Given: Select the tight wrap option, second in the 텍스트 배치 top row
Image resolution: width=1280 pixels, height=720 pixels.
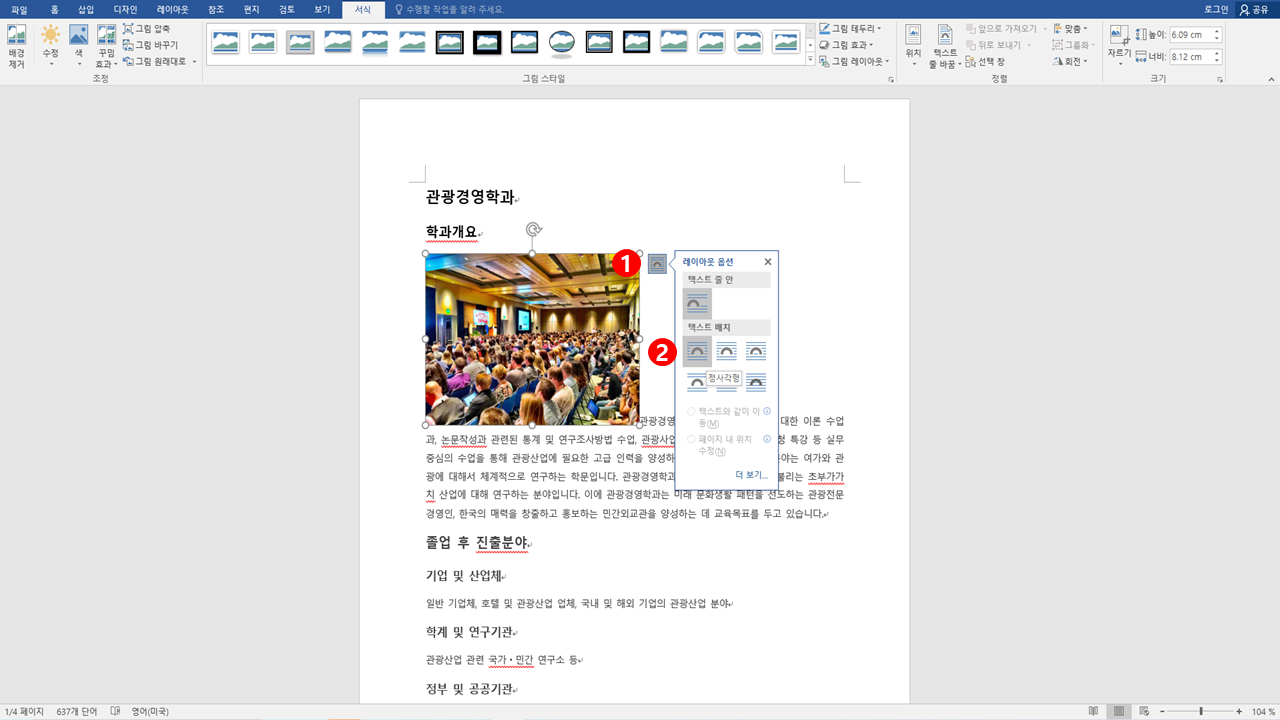Looking at the screenshot, I should 727,351.
